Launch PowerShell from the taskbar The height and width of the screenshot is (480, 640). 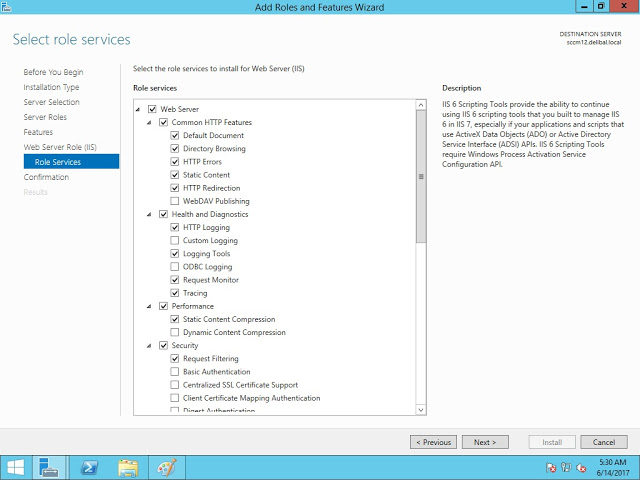(89, 467)
